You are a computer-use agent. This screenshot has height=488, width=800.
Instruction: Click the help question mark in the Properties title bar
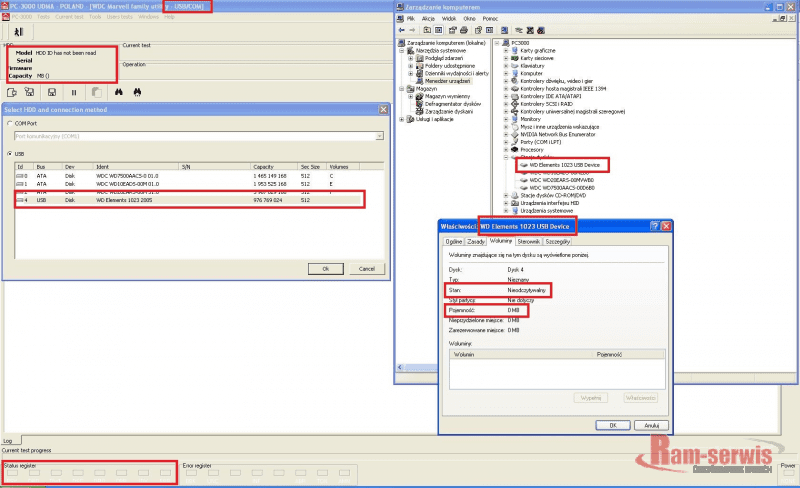[x=653, y=227]
